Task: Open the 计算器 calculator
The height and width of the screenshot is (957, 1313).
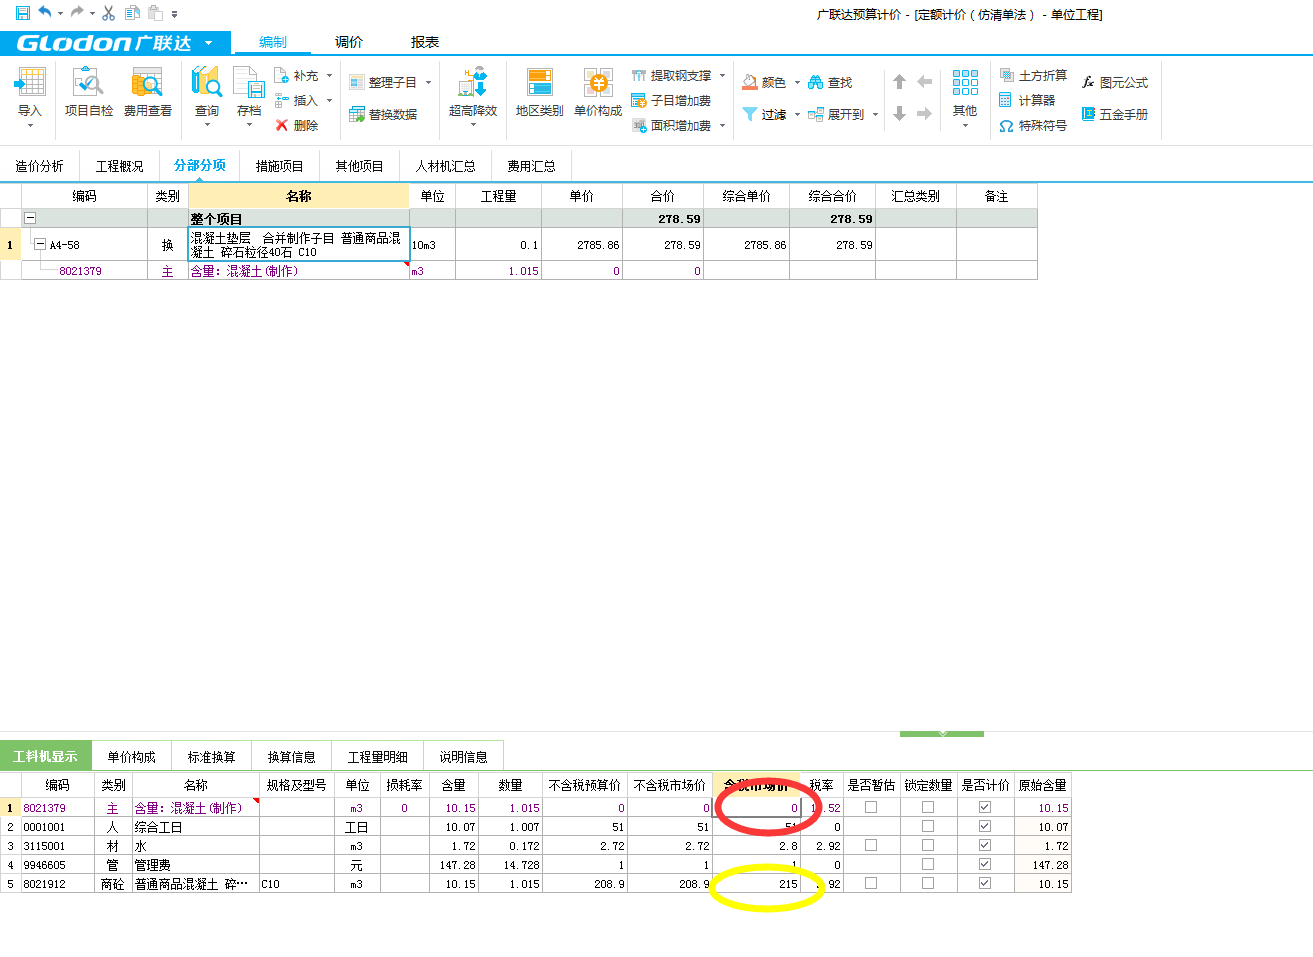Action: click(1027, 101)
